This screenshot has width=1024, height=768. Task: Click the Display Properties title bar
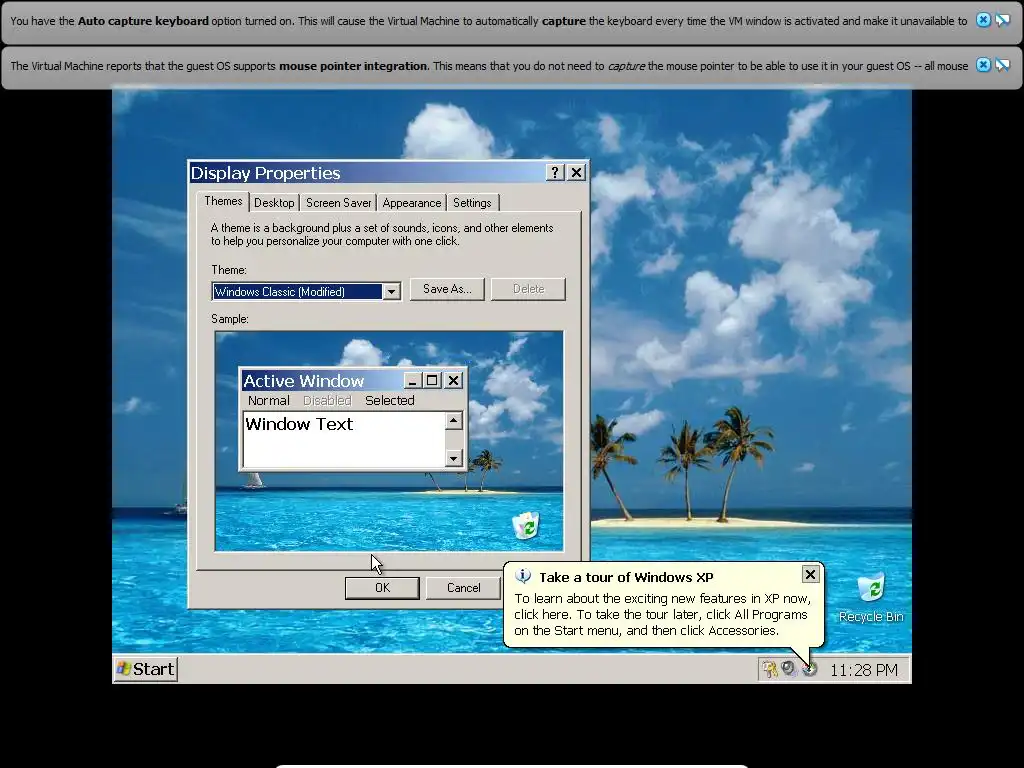[366, 172]
